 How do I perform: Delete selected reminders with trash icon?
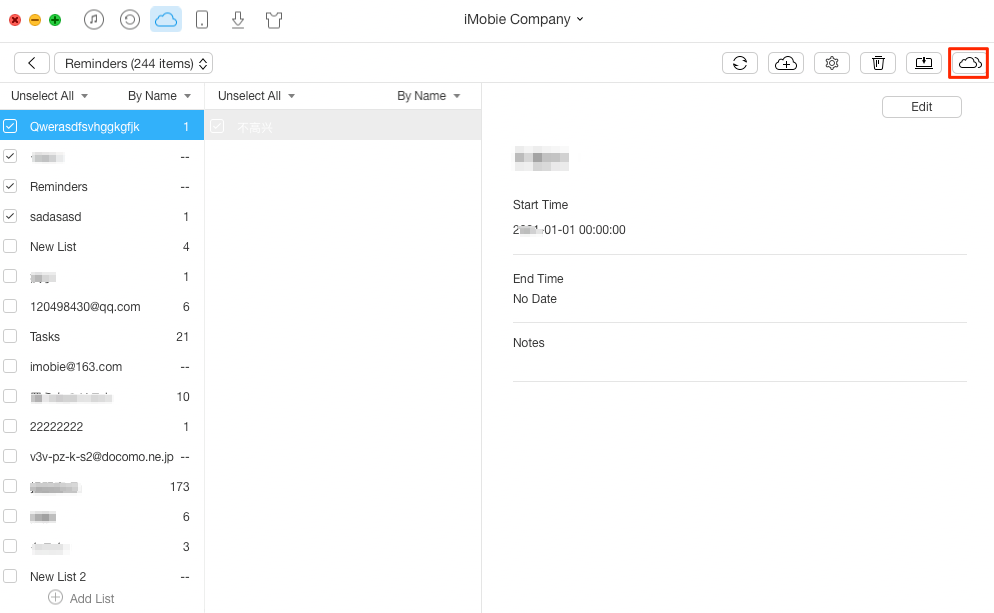[878, 63]
